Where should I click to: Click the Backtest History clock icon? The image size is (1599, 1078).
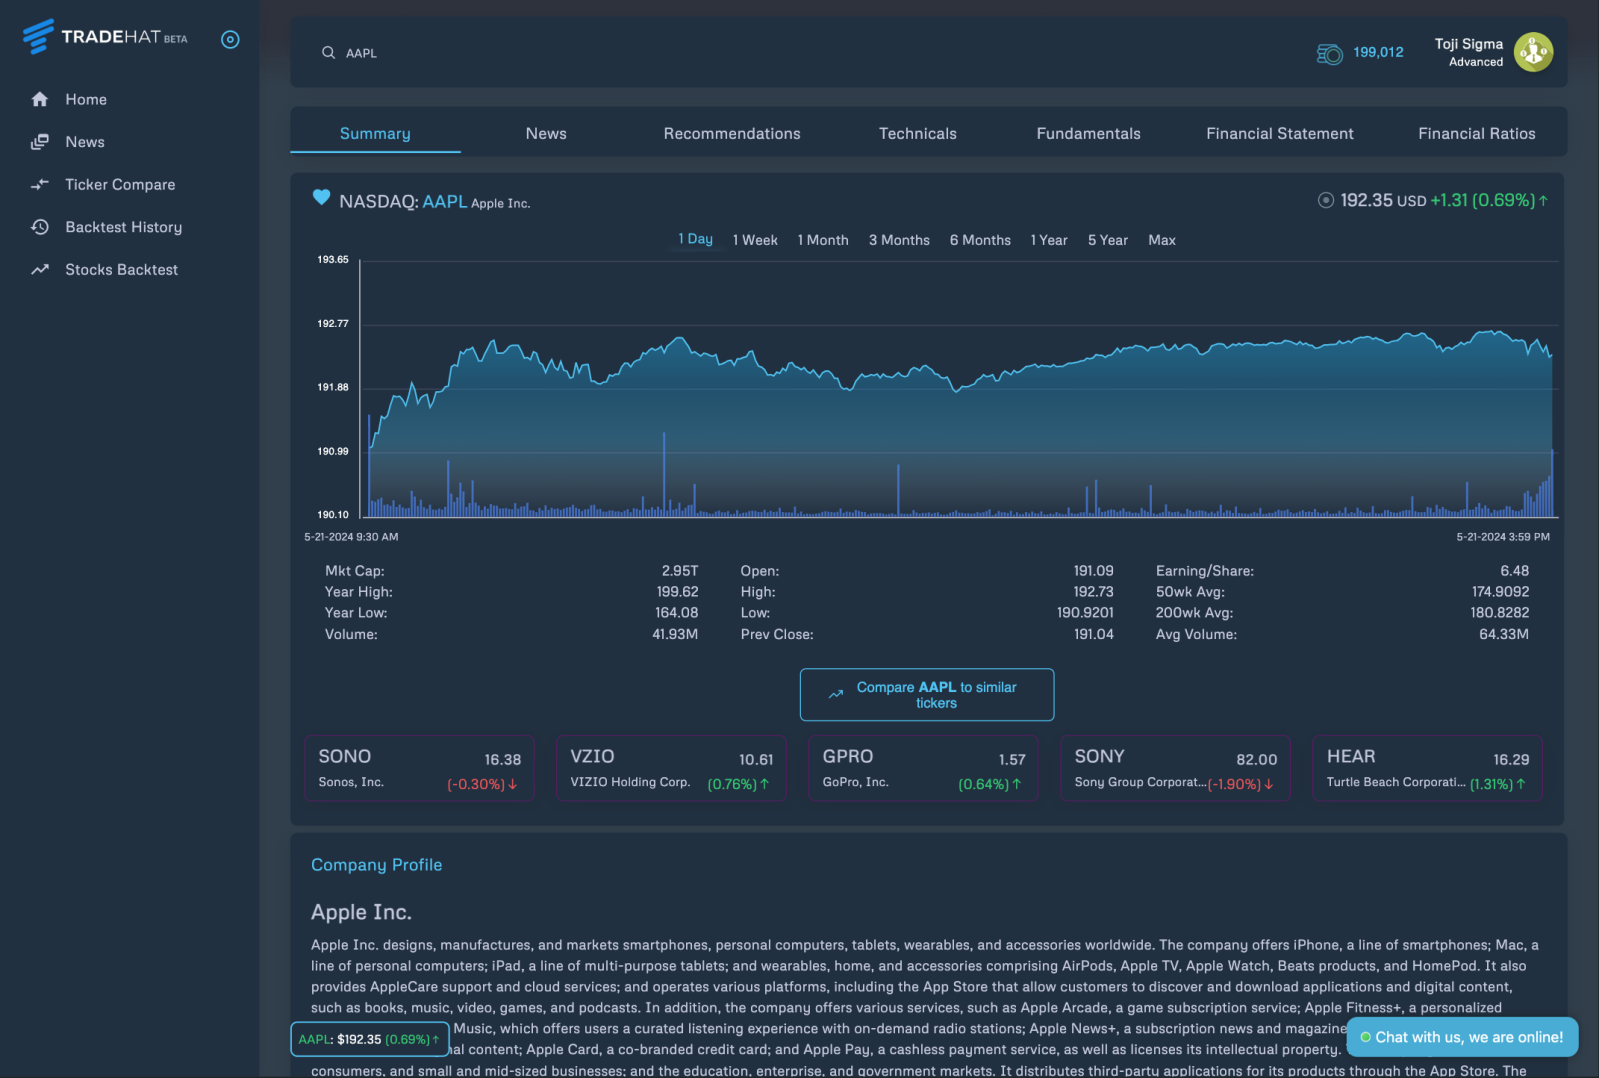(40, 227)
